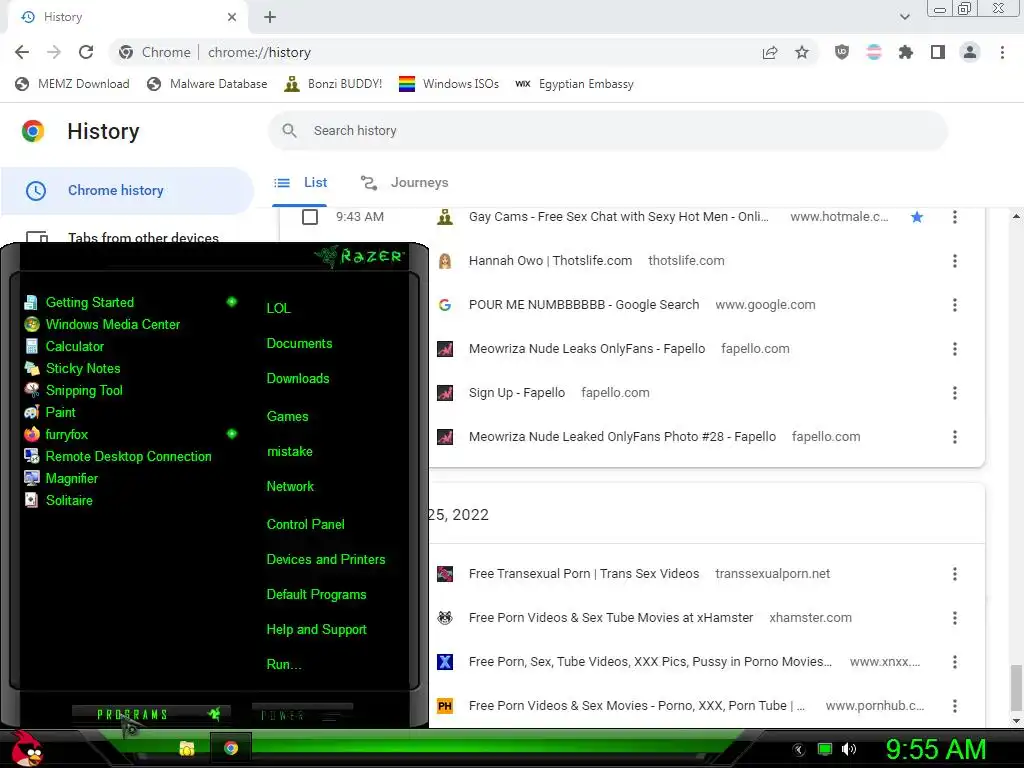The width and height of the screenshot is (1024, 768).
Task: Select Chrome history in the sidebar
Action: click(127, 190)
